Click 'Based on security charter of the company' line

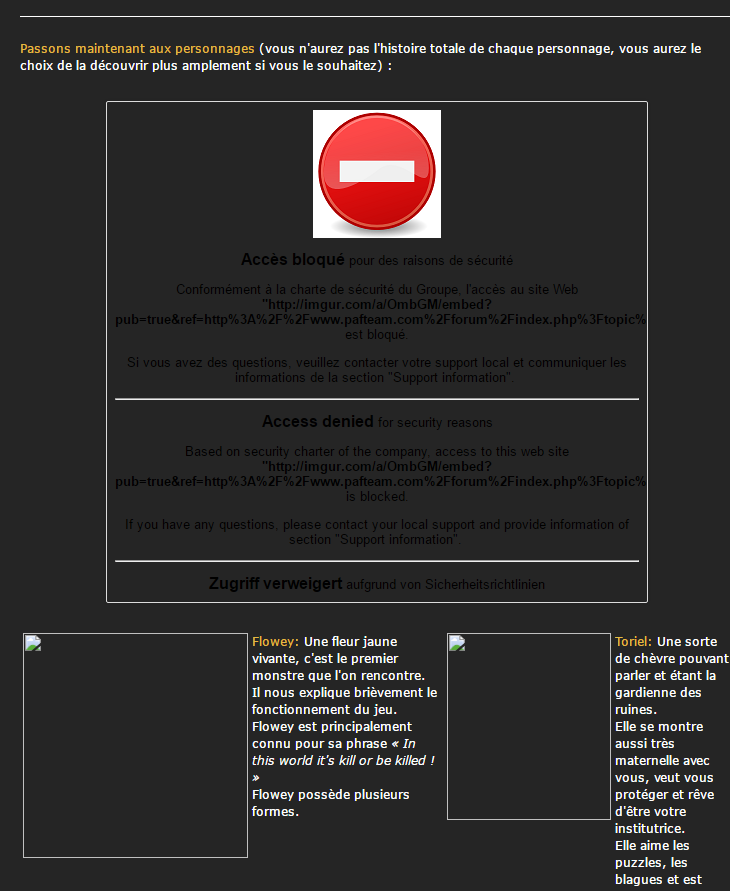377,452
